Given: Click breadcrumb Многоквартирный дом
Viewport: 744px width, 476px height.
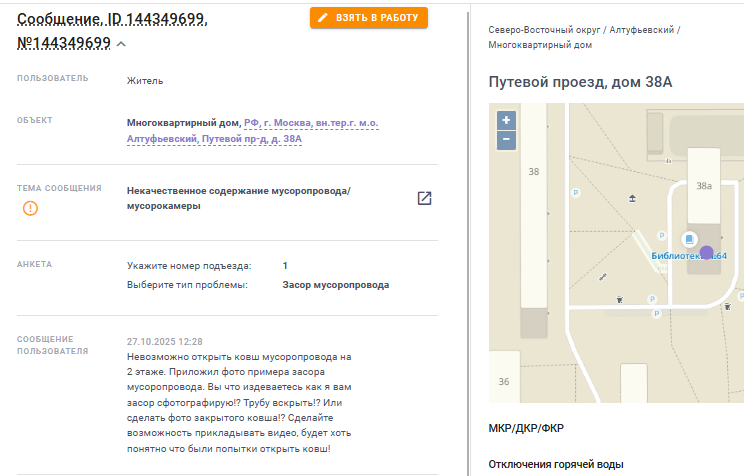Looking at the screenshot, I should 540,45.
